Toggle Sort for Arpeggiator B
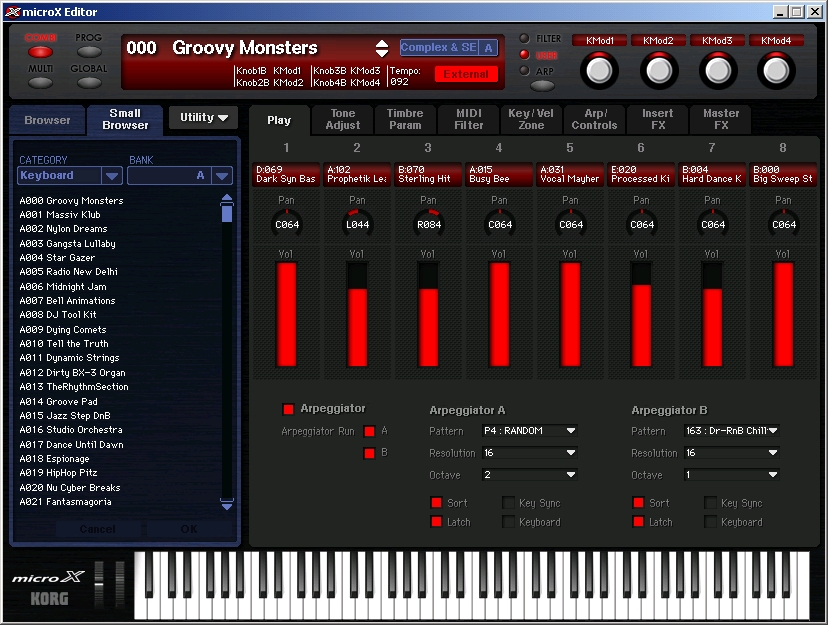This screenshot has width=828, height=625. (x=638, y=503)
